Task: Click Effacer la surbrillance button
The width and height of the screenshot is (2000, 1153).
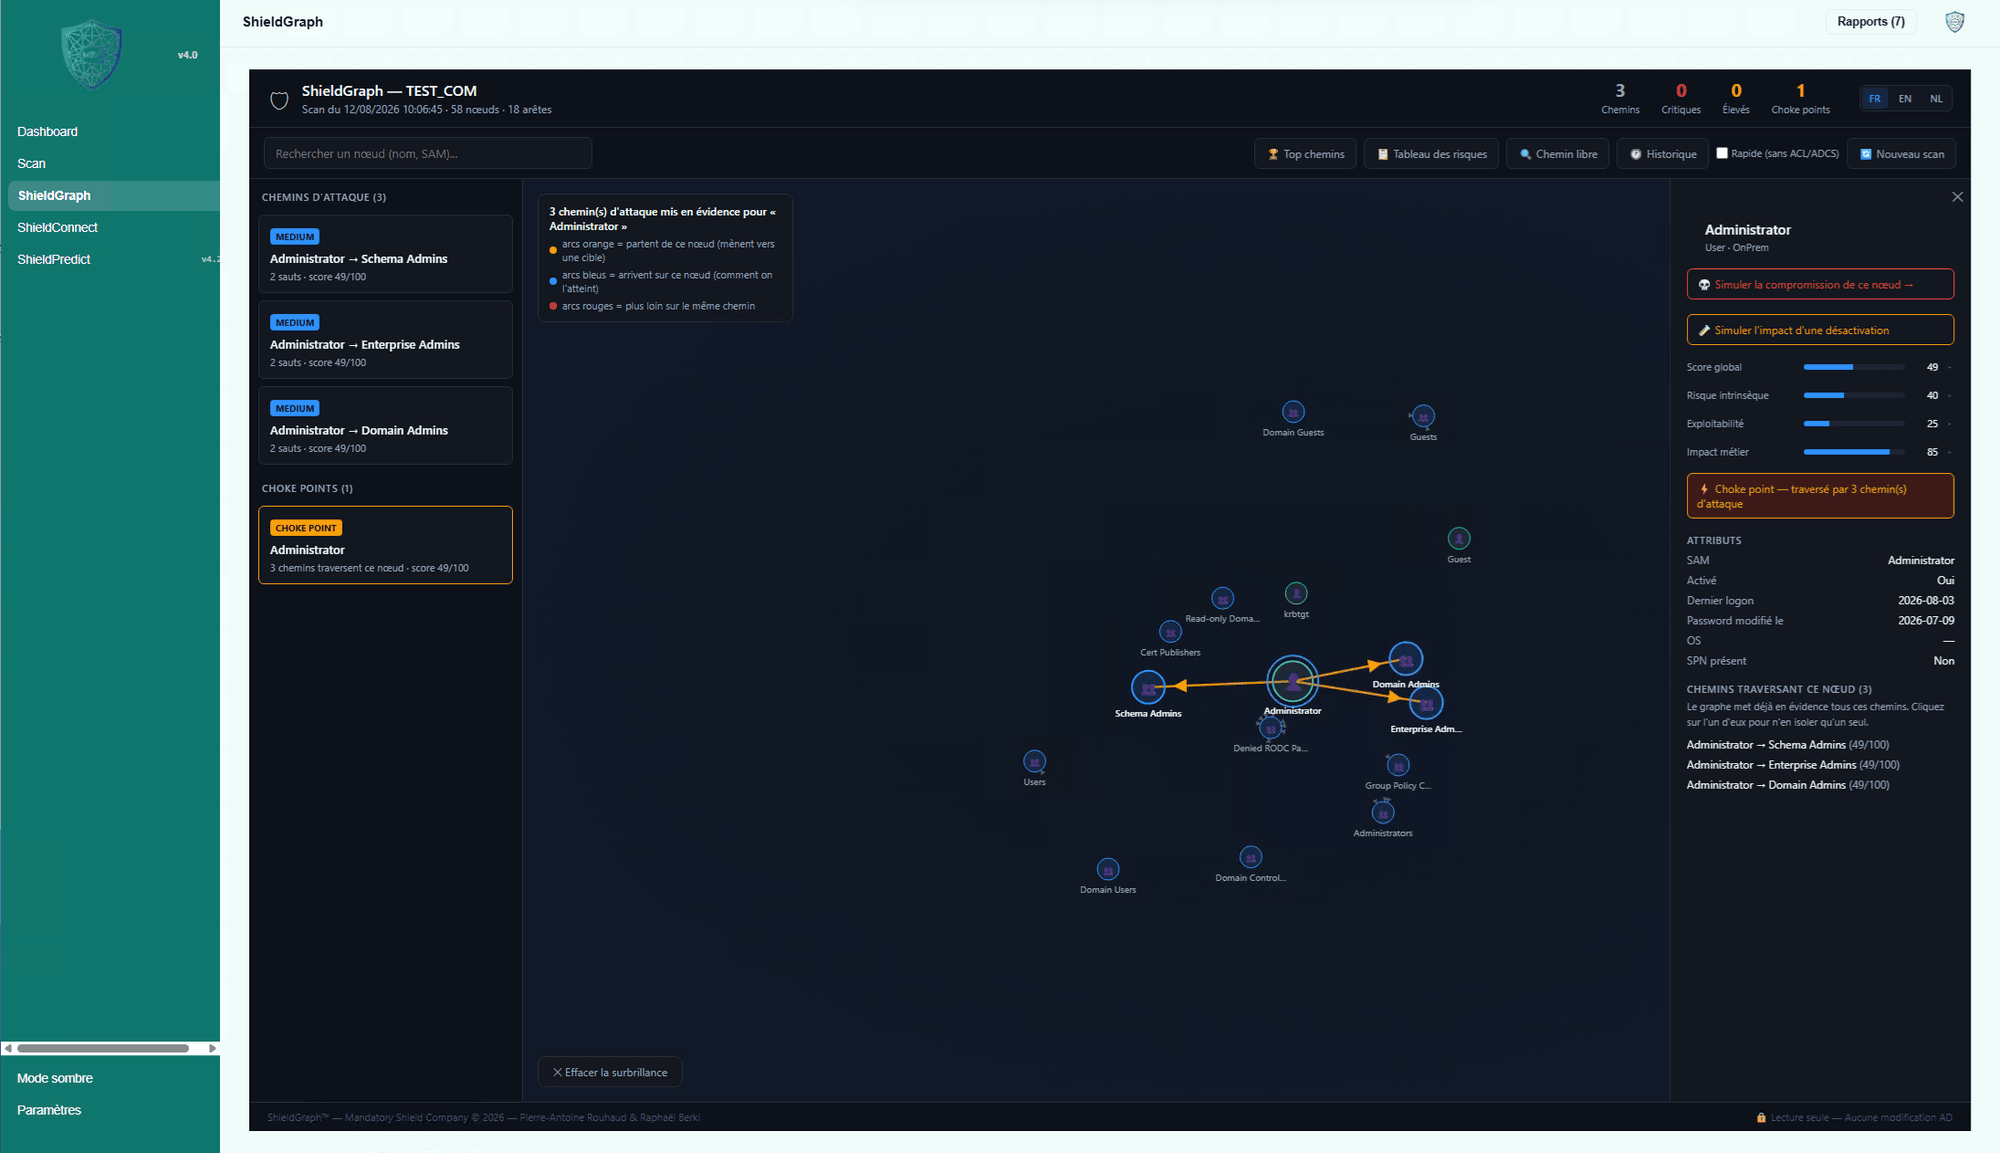Action: (x=610, y=1072)
